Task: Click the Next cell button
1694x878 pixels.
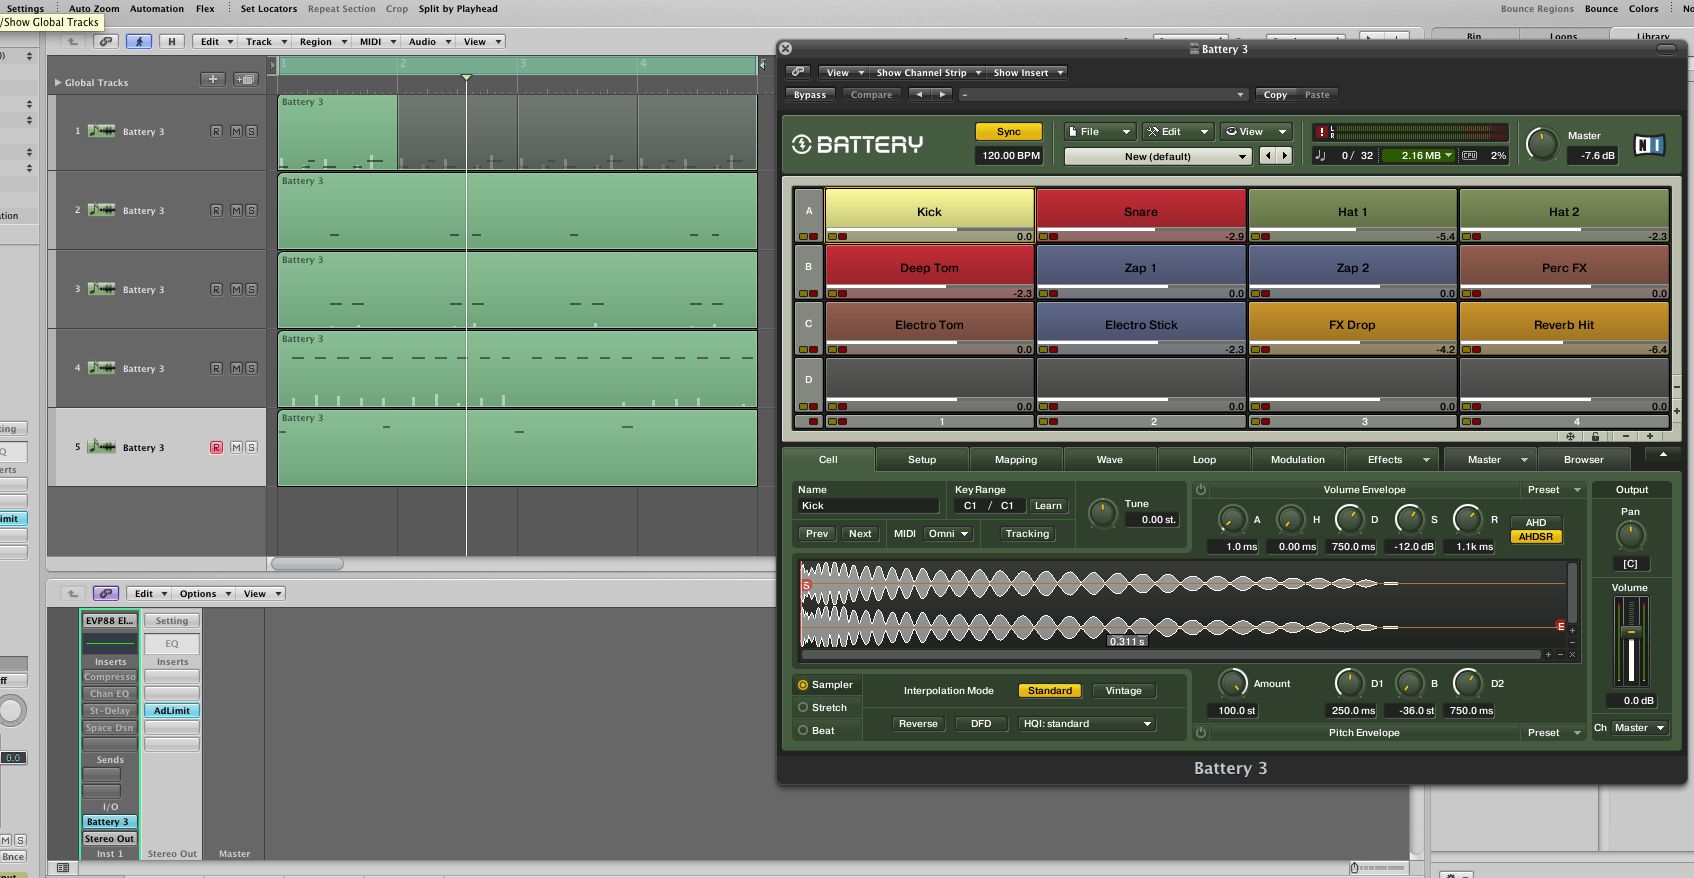Action: [x=860, y=534]
